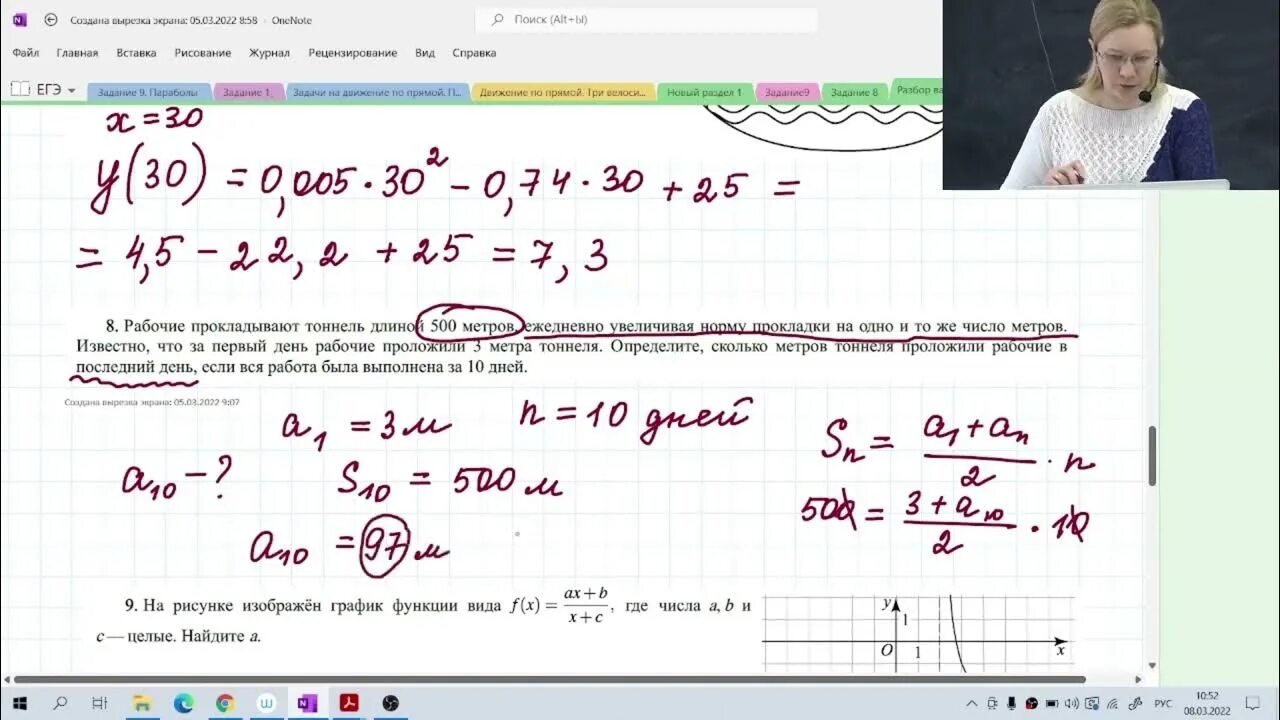Viewport: 1280px width, 720px height.
Task: Click the Поиск (Alt+Ы) search field
Action: tap(648, 19)
